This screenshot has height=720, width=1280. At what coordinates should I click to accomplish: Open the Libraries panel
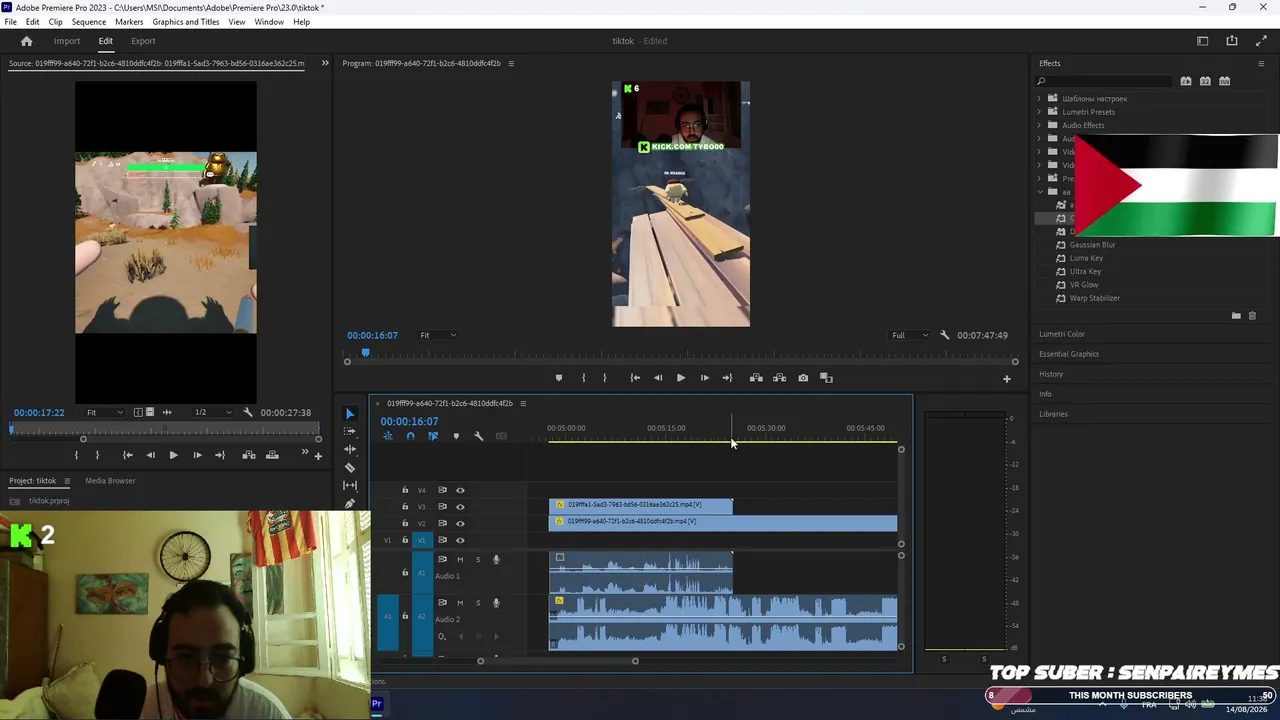[1053, 414]
